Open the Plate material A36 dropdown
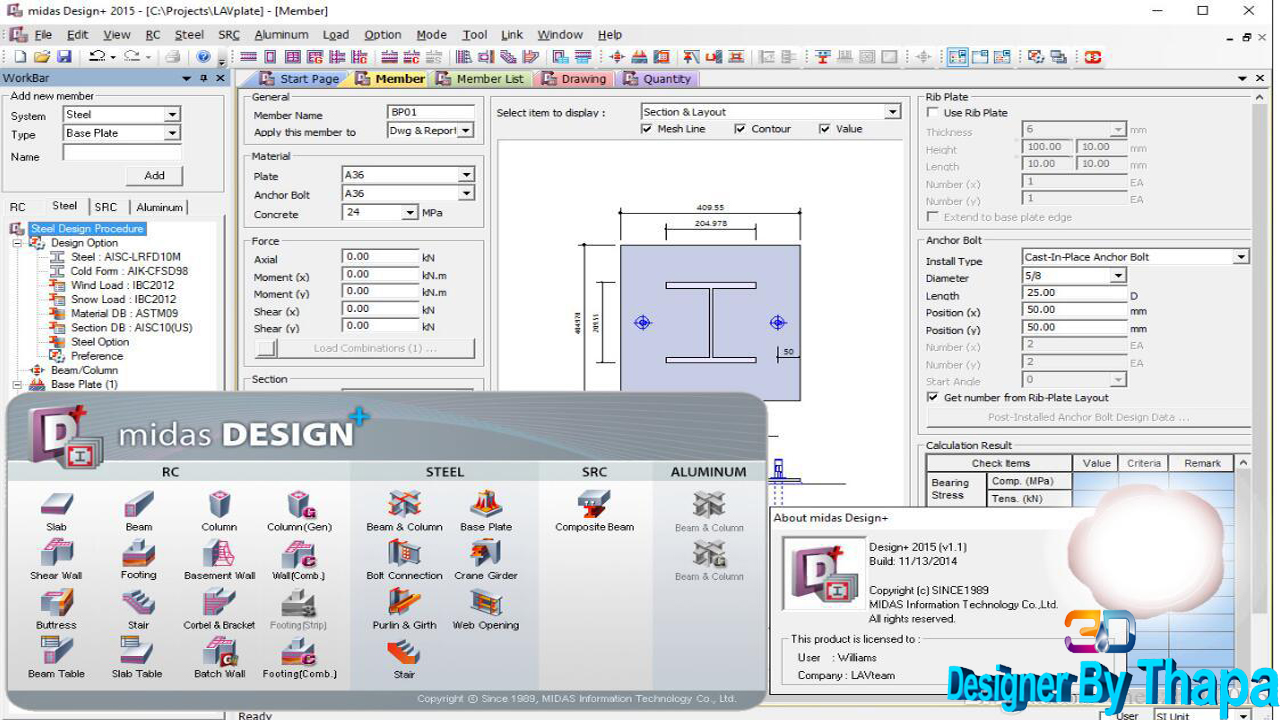This screenshot has height=720, width=1280. (x=466, y=175)
